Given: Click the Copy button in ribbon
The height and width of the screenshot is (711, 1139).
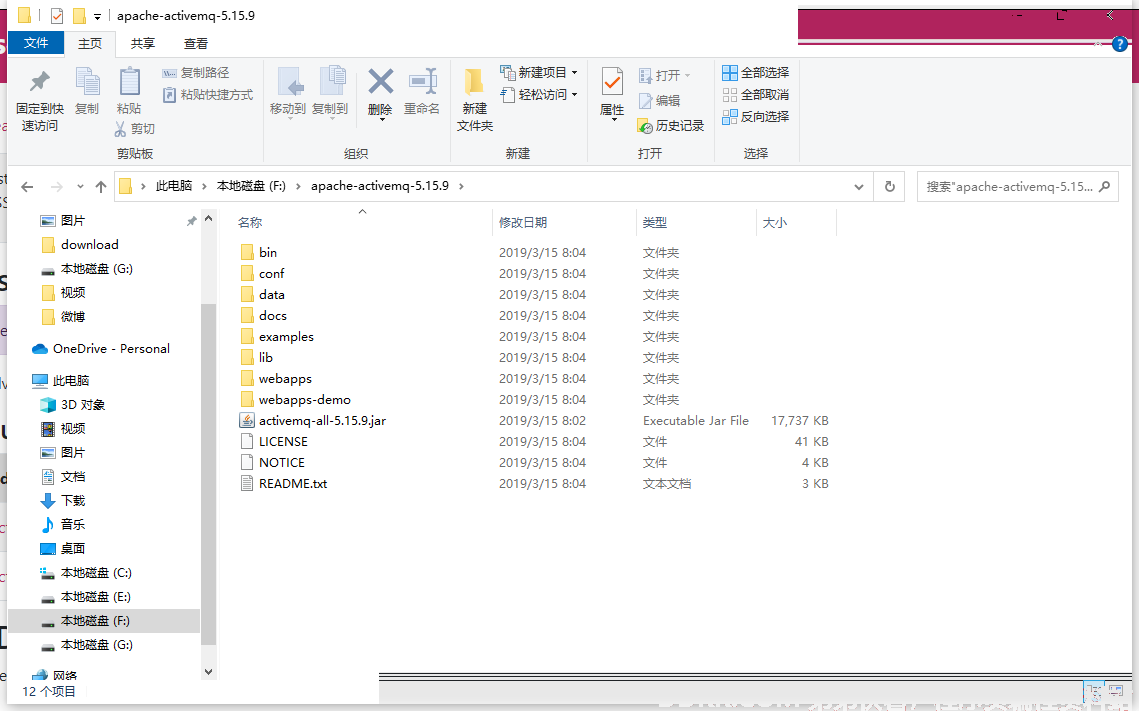Looking at the screenshot, I should 87,92.
